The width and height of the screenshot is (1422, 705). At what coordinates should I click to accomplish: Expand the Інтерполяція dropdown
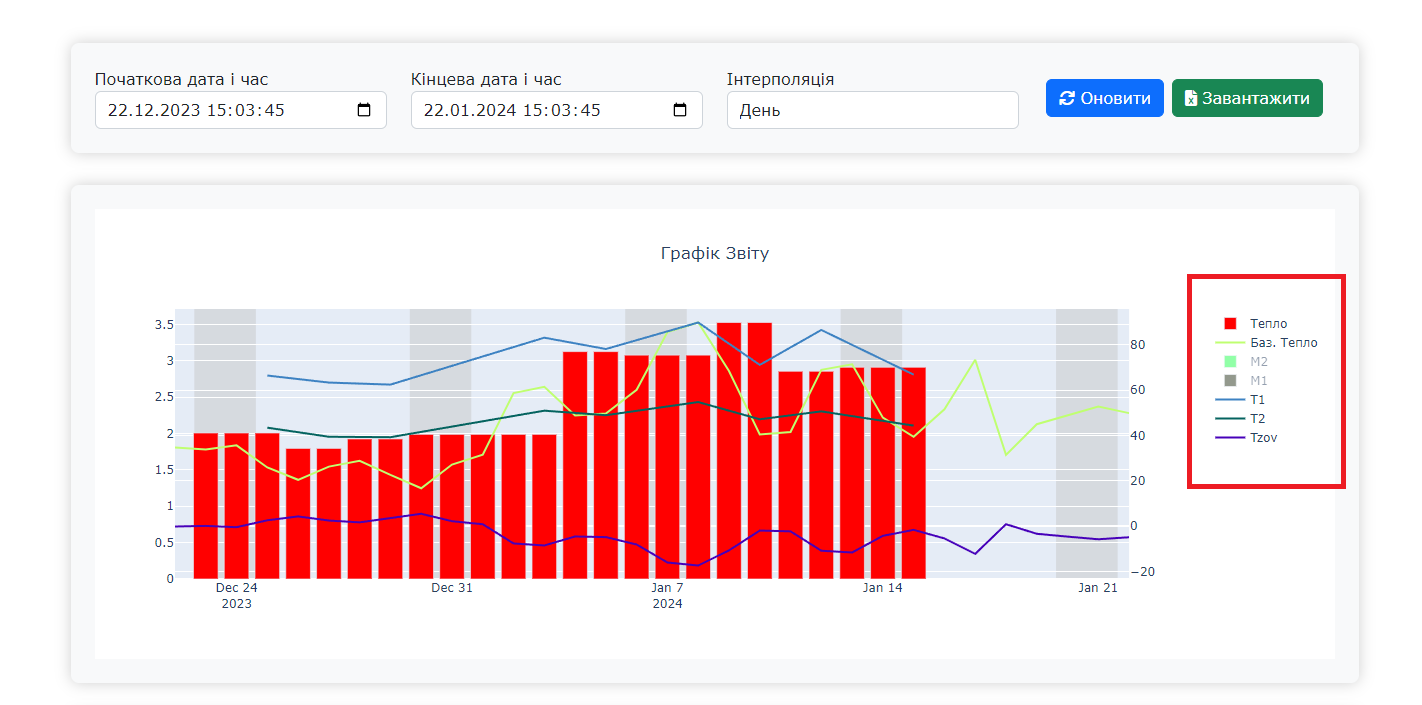(x=872, y=110)
